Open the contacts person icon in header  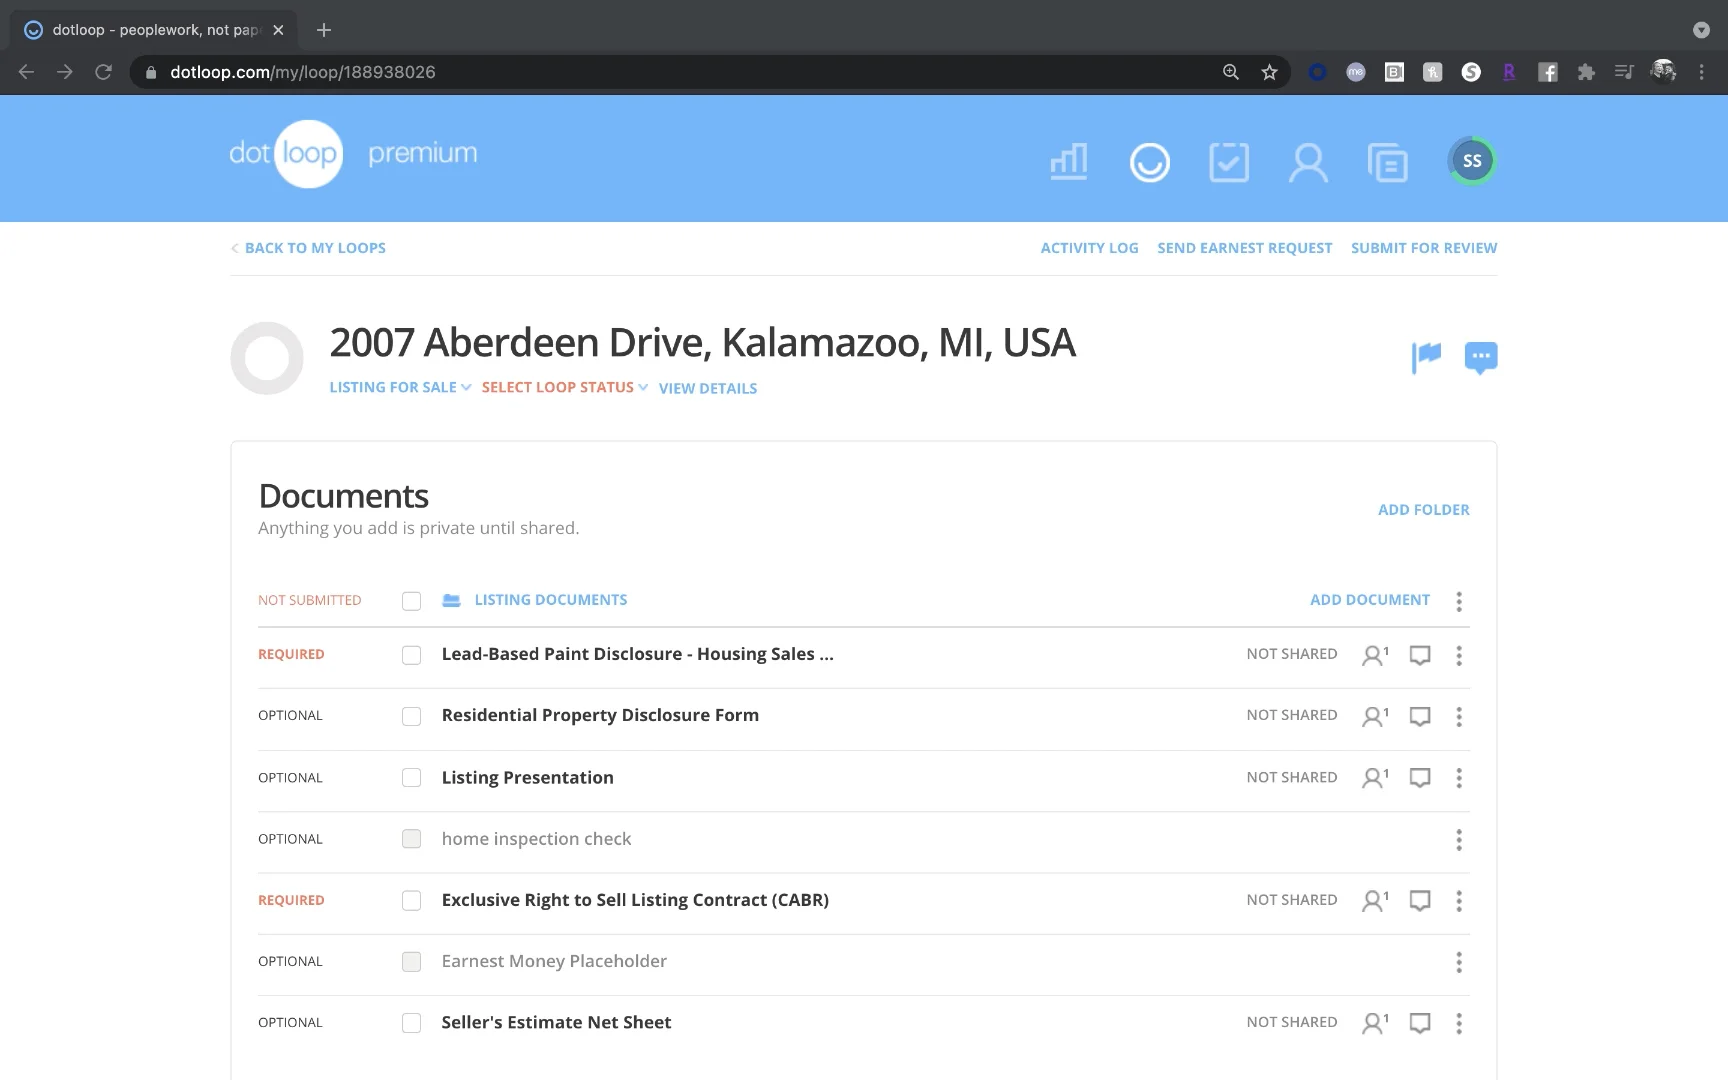[x=1308, y=162]
